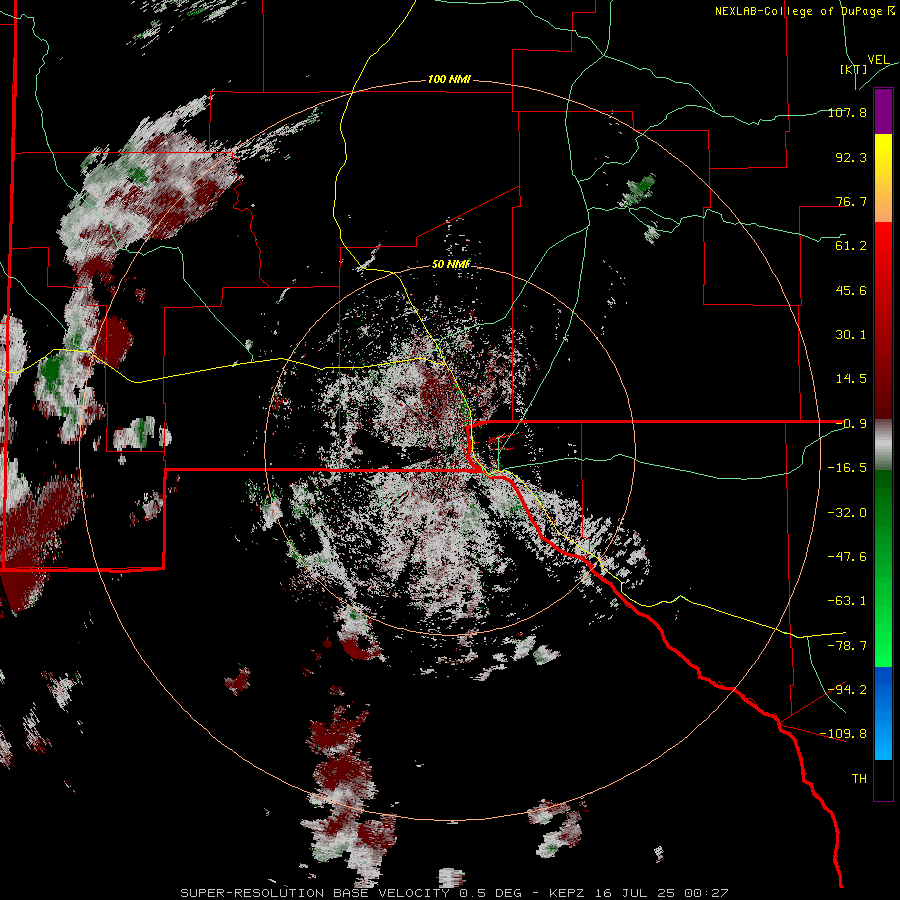This screenshot has height=900, width=900.
Task: Click the -32.0 velocity scale value
Action: (x=847, y=512)
